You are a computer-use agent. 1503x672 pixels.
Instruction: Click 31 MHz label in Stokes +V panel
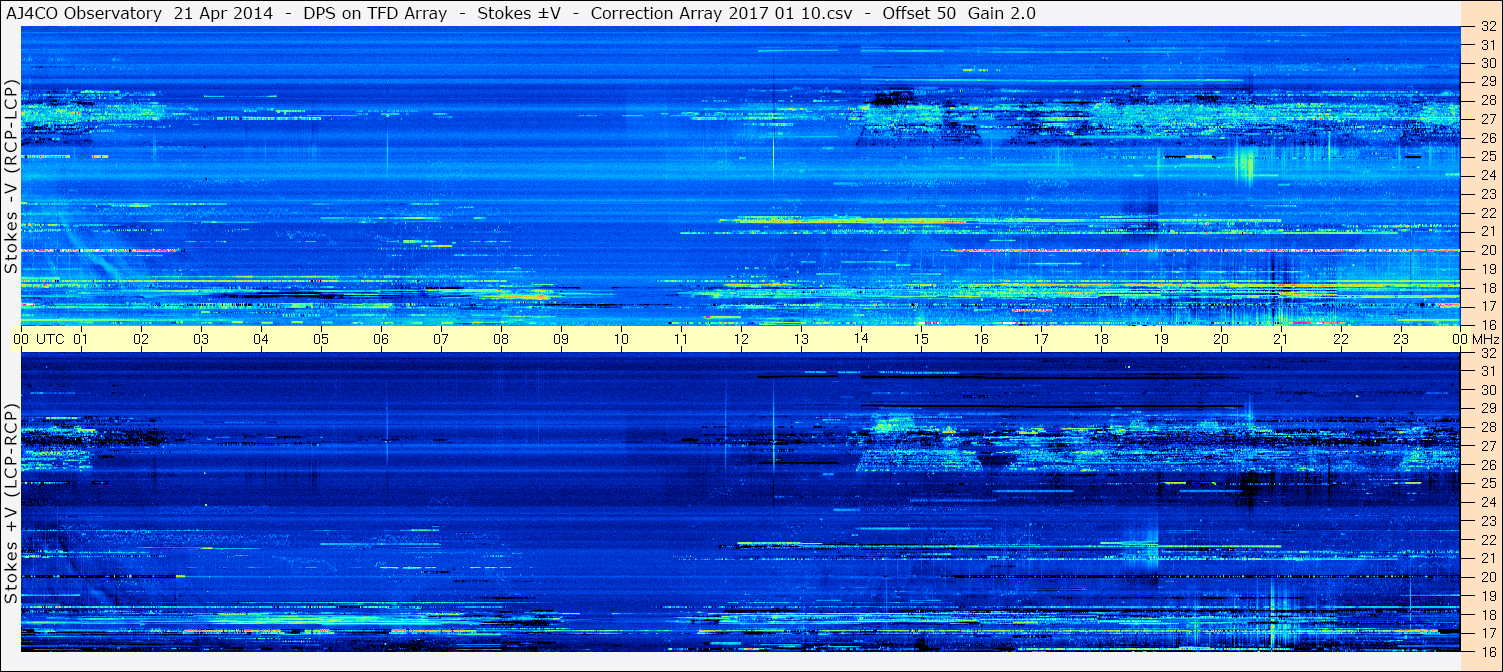point(1487,371)
